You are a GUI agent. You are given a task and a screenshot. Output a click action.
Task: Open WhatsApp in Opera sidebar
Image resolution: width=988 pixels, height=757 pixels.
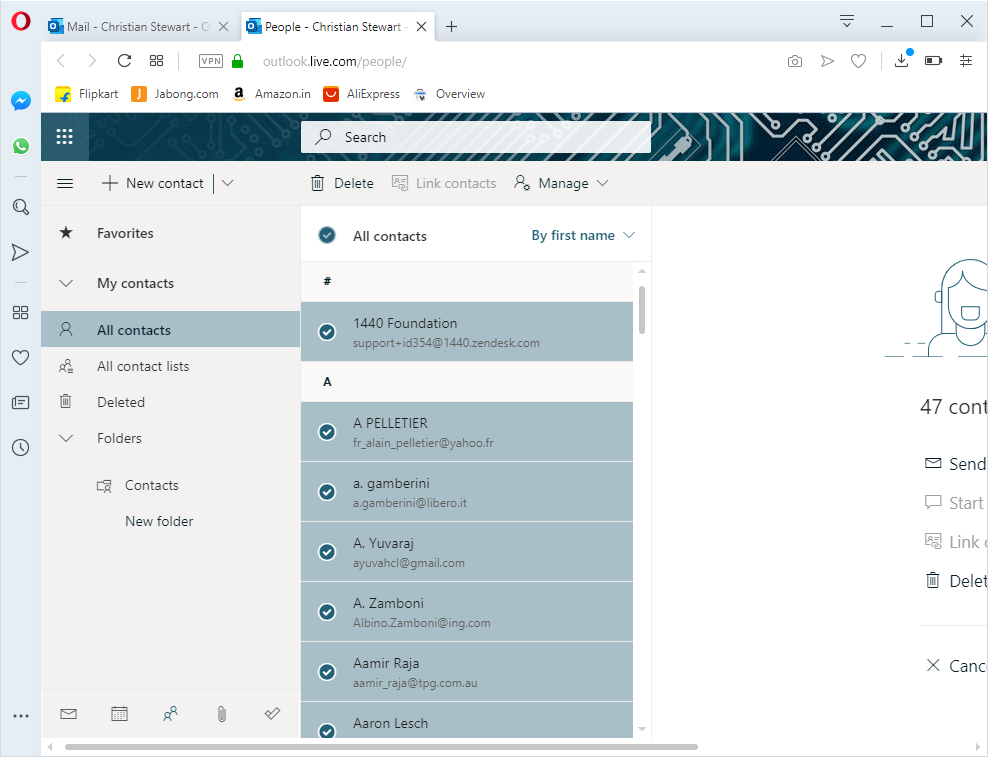pyautogui.click(x=21, y=146)
